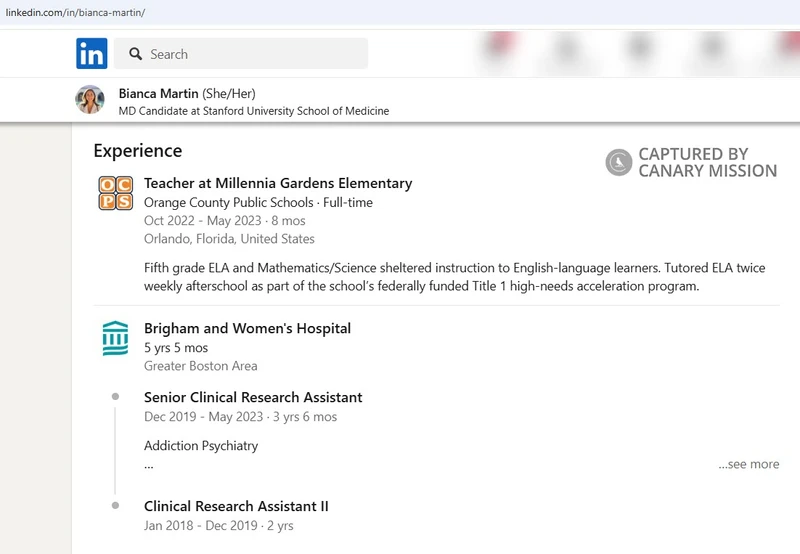Open the Orange County Public Schools logo
800x554 pixels.
coord(116,193)
